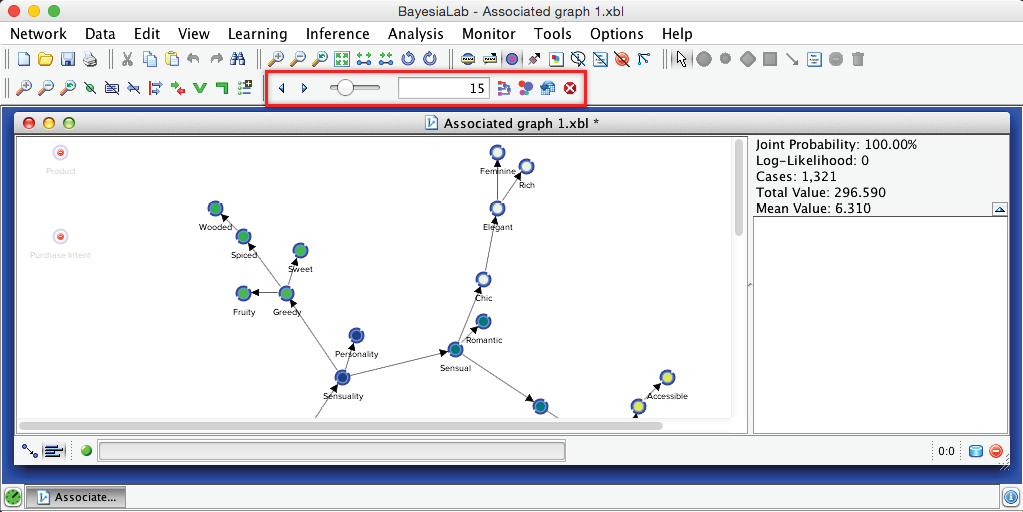Viewport: 1023px width, 512px height.
Task: Toggle the highlighted round node display button
Action: tap(512, 59)
